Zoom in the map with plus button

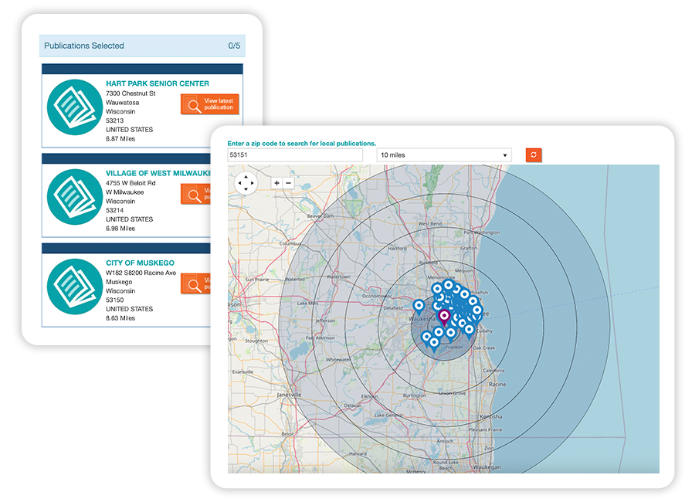point(277,183)
